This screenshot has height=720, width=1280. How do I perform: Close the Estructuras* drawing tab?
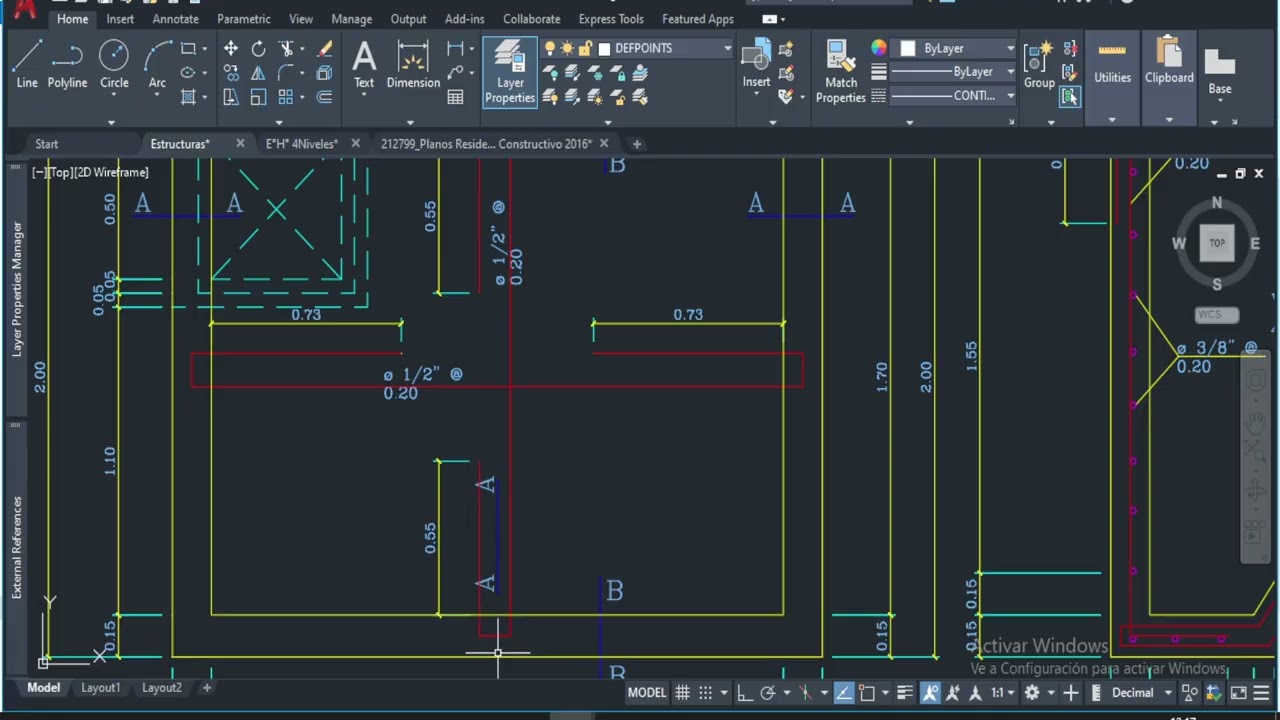240,144
